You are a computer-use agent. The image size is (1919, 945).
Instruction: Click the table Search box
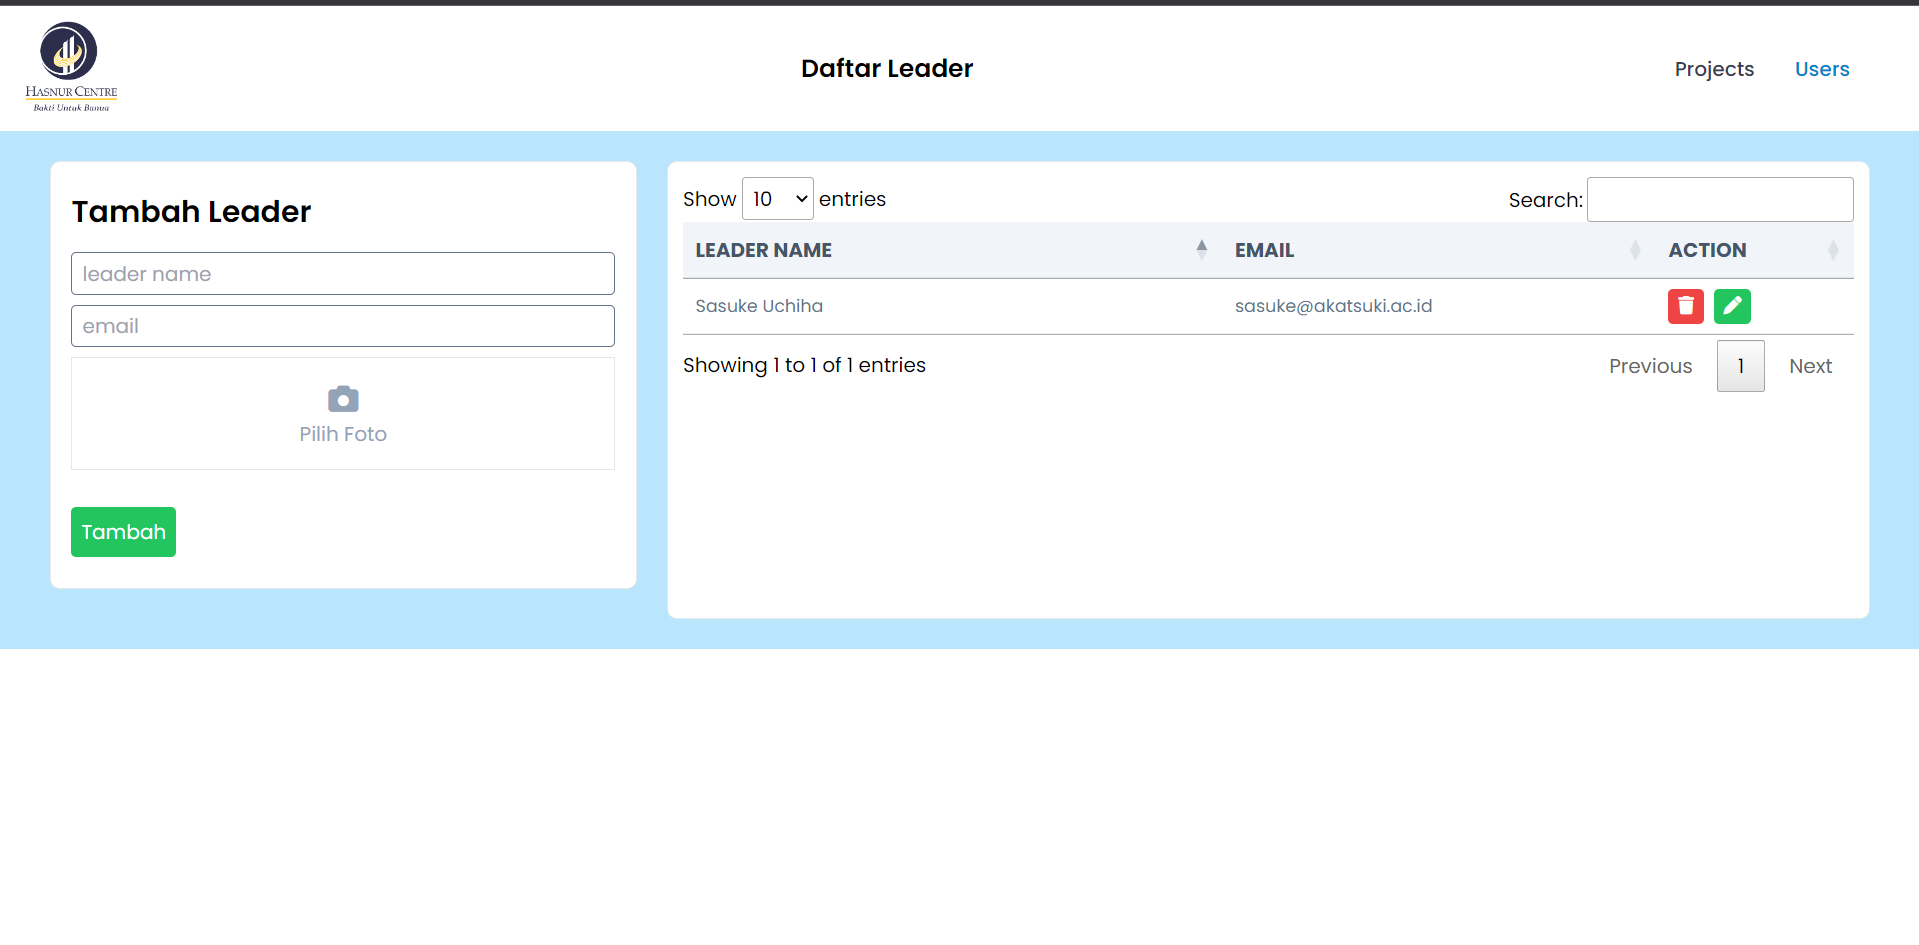tap(1720, 199)
